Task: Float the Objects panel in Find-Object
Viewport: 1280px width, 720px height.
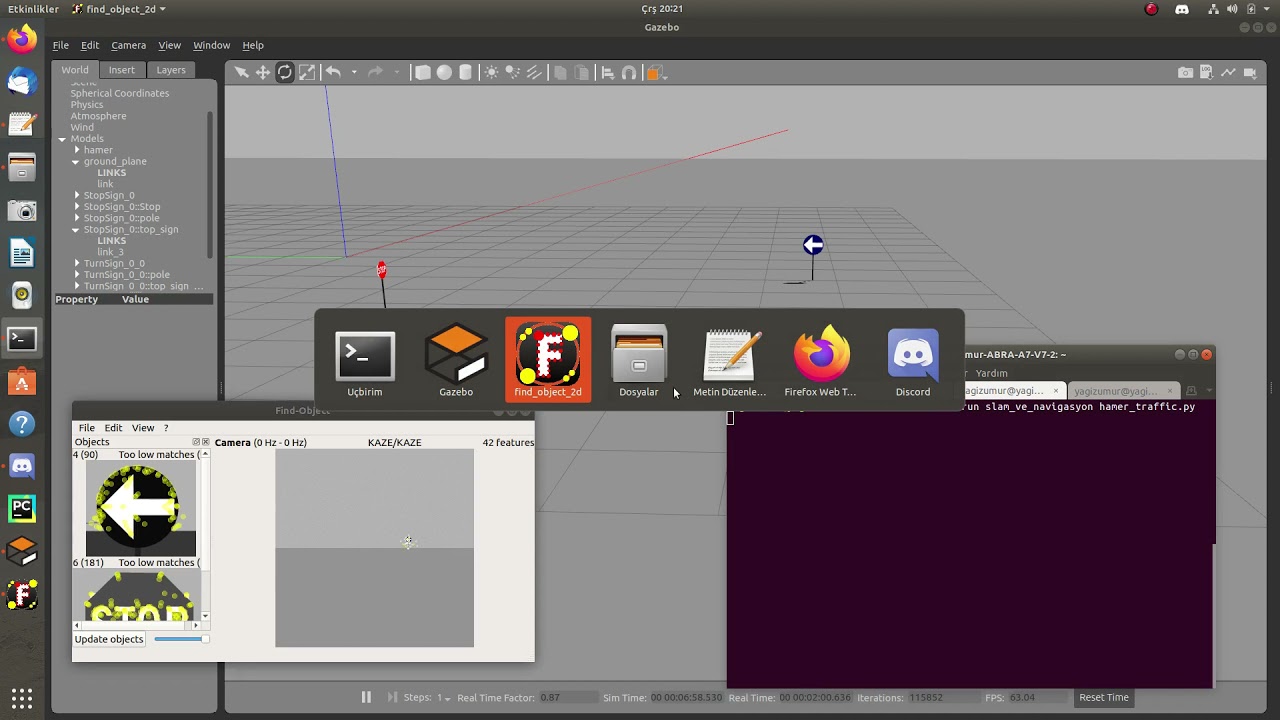Action: 196,442
